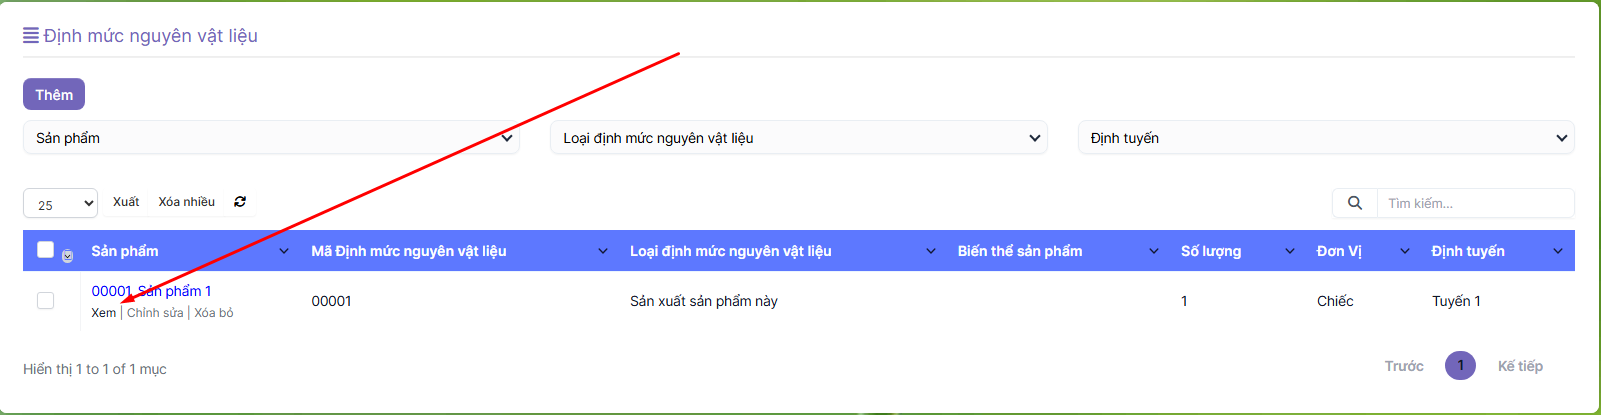
Task: Open the Sản phẩm filter dropdown
Action: point(271,138)
